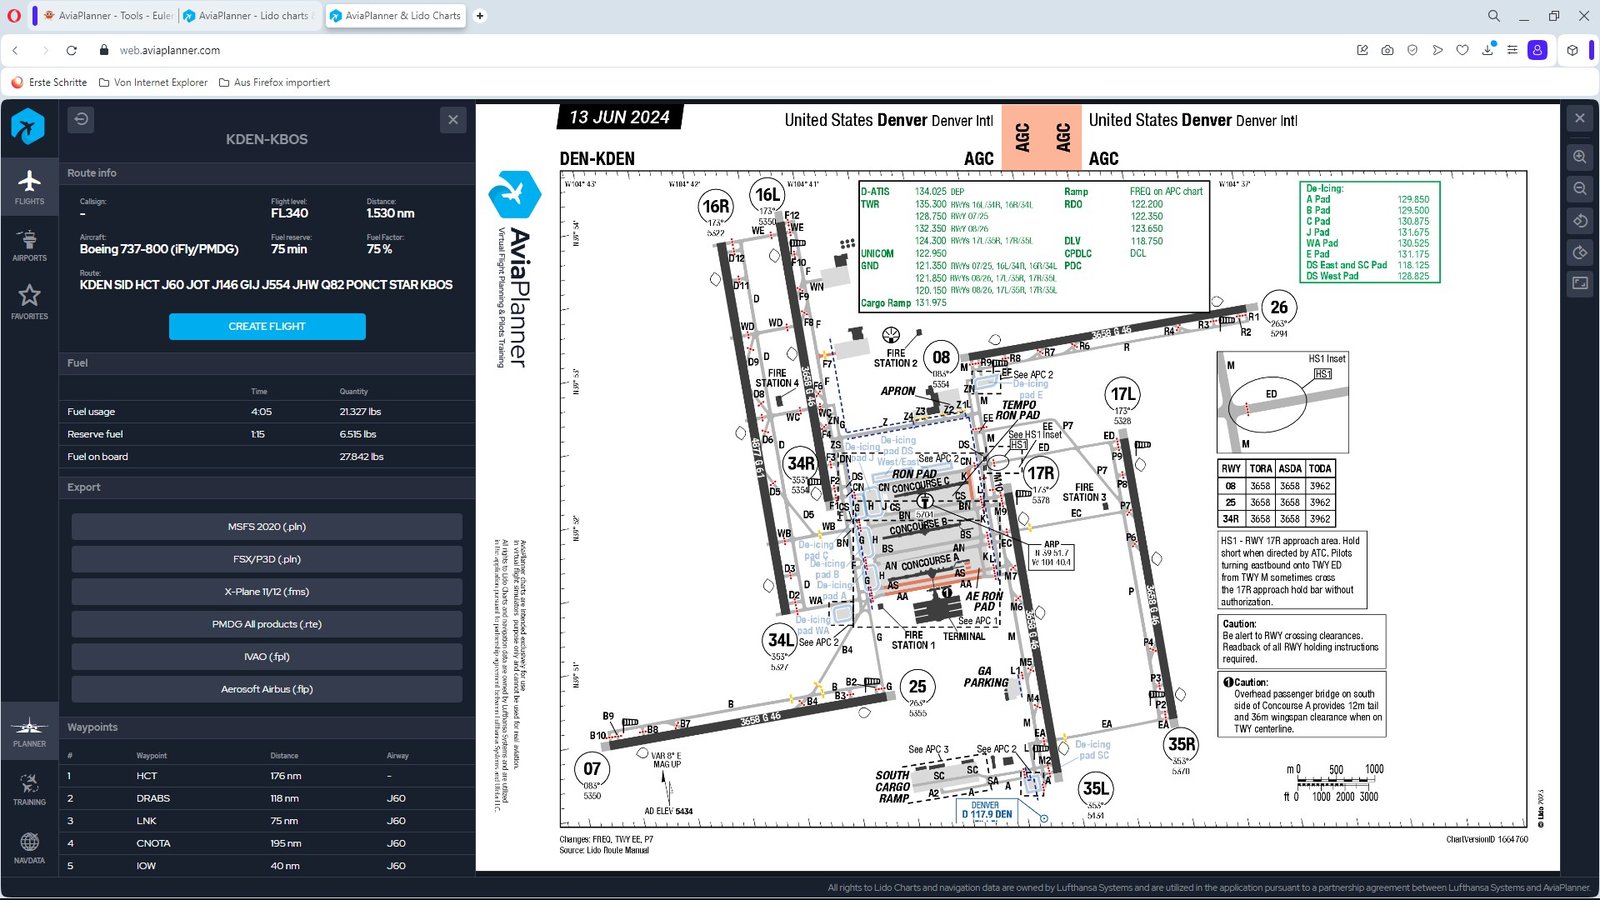Zoom in on the chart

tap(1580, 157)
